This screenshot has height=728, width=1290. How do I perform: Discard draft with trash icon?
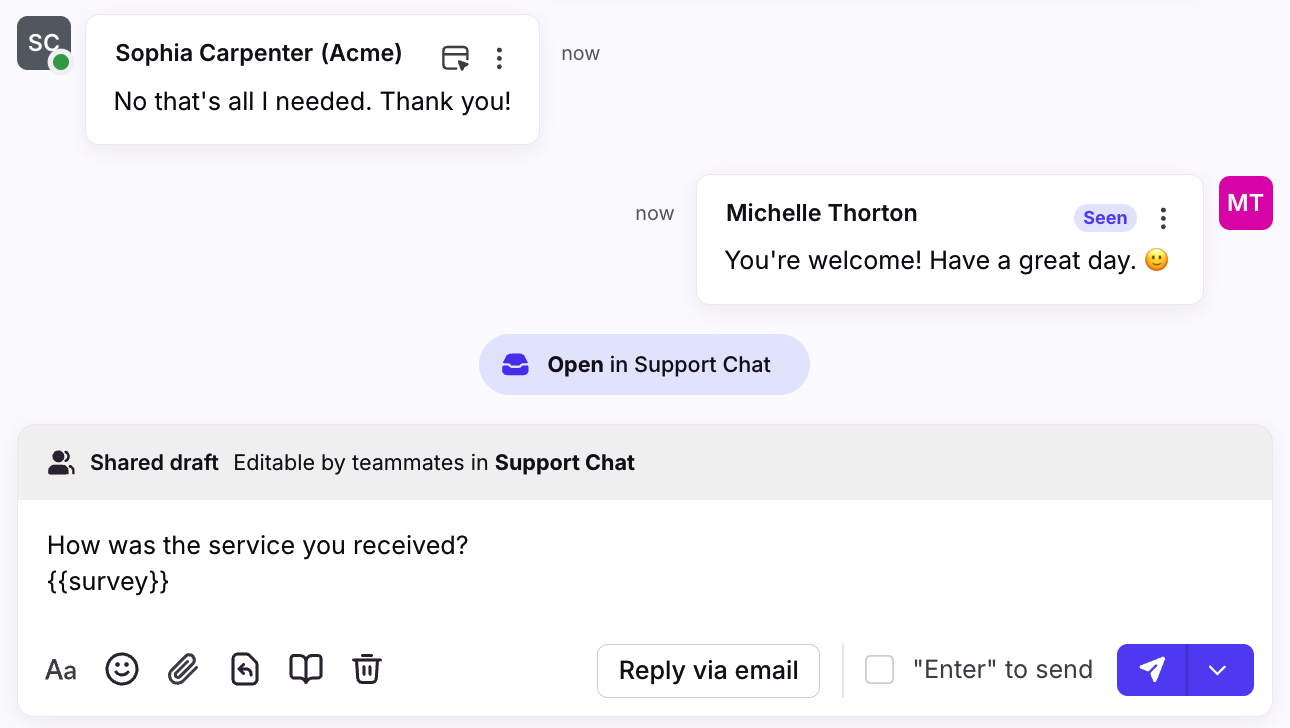pos(367,669)
